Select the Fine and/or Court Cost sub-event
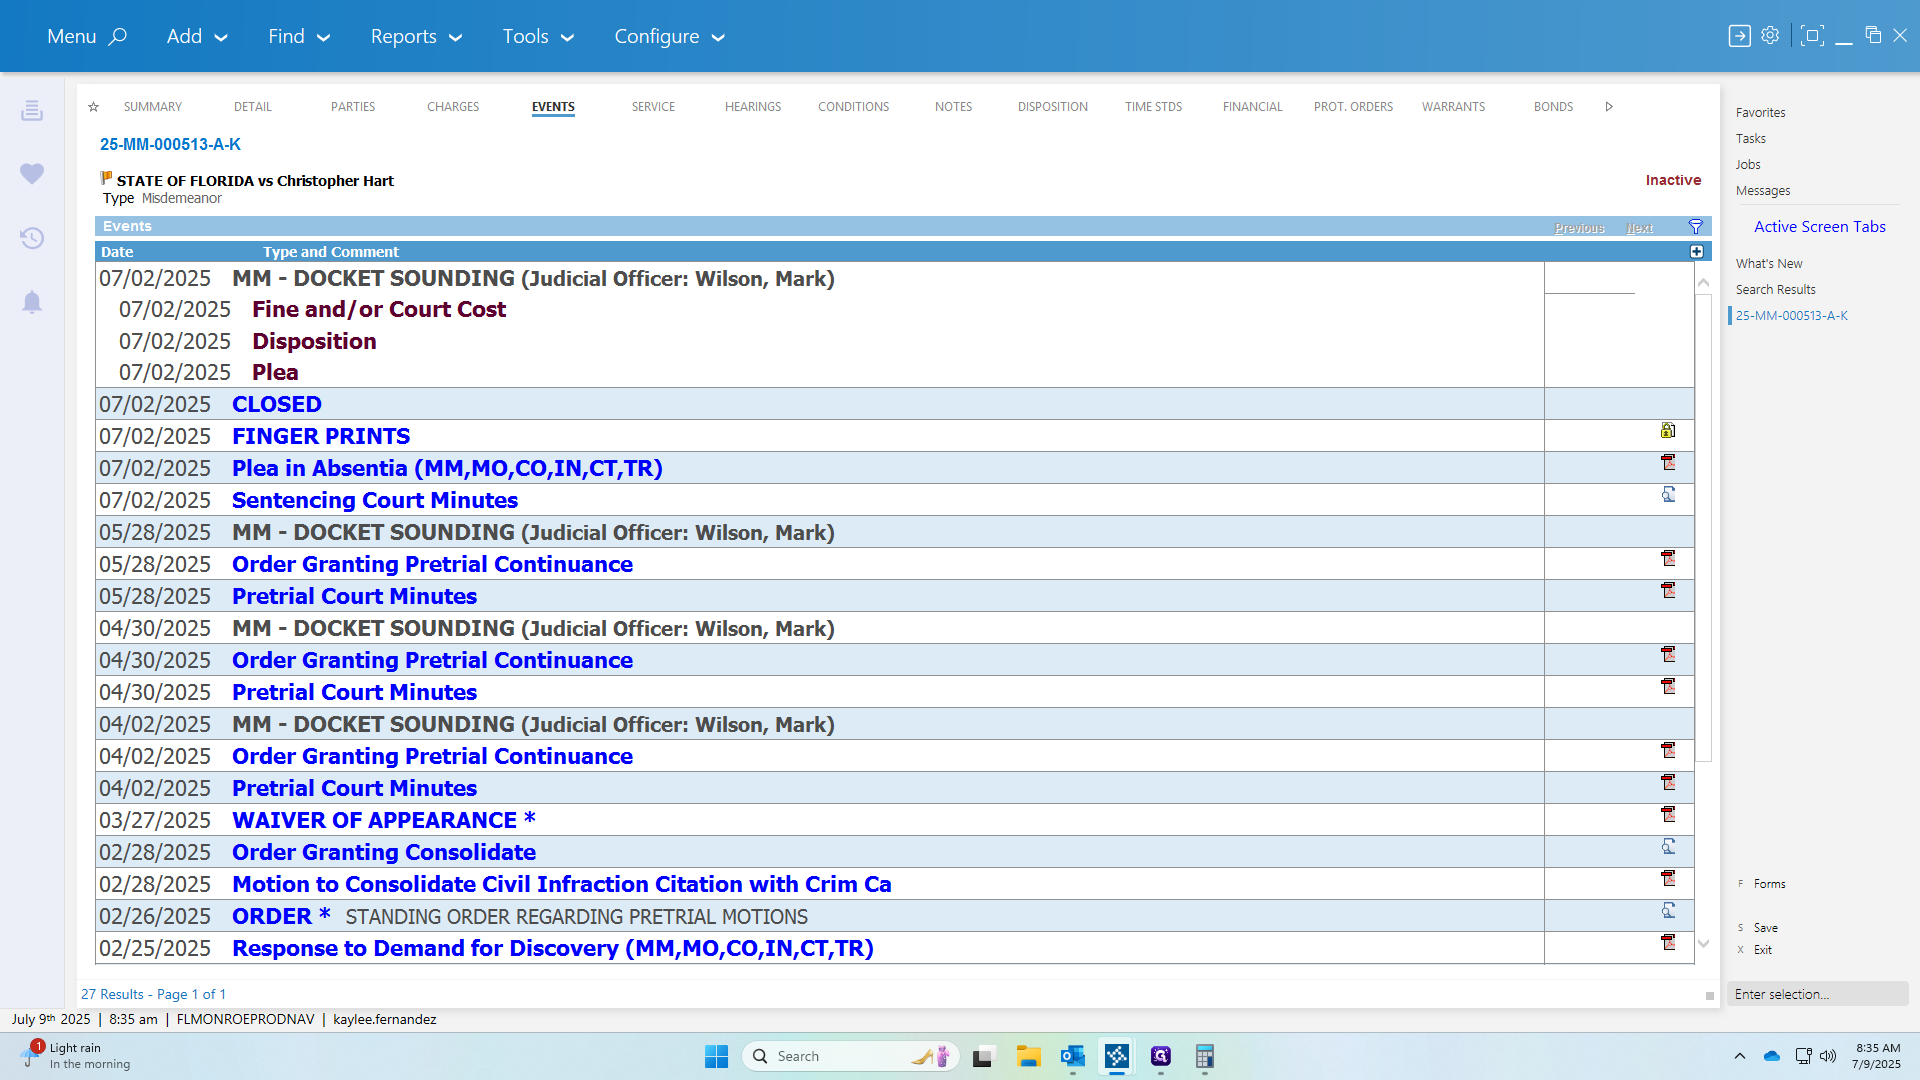This screenshot has width=1920, height=1080. 379,310
